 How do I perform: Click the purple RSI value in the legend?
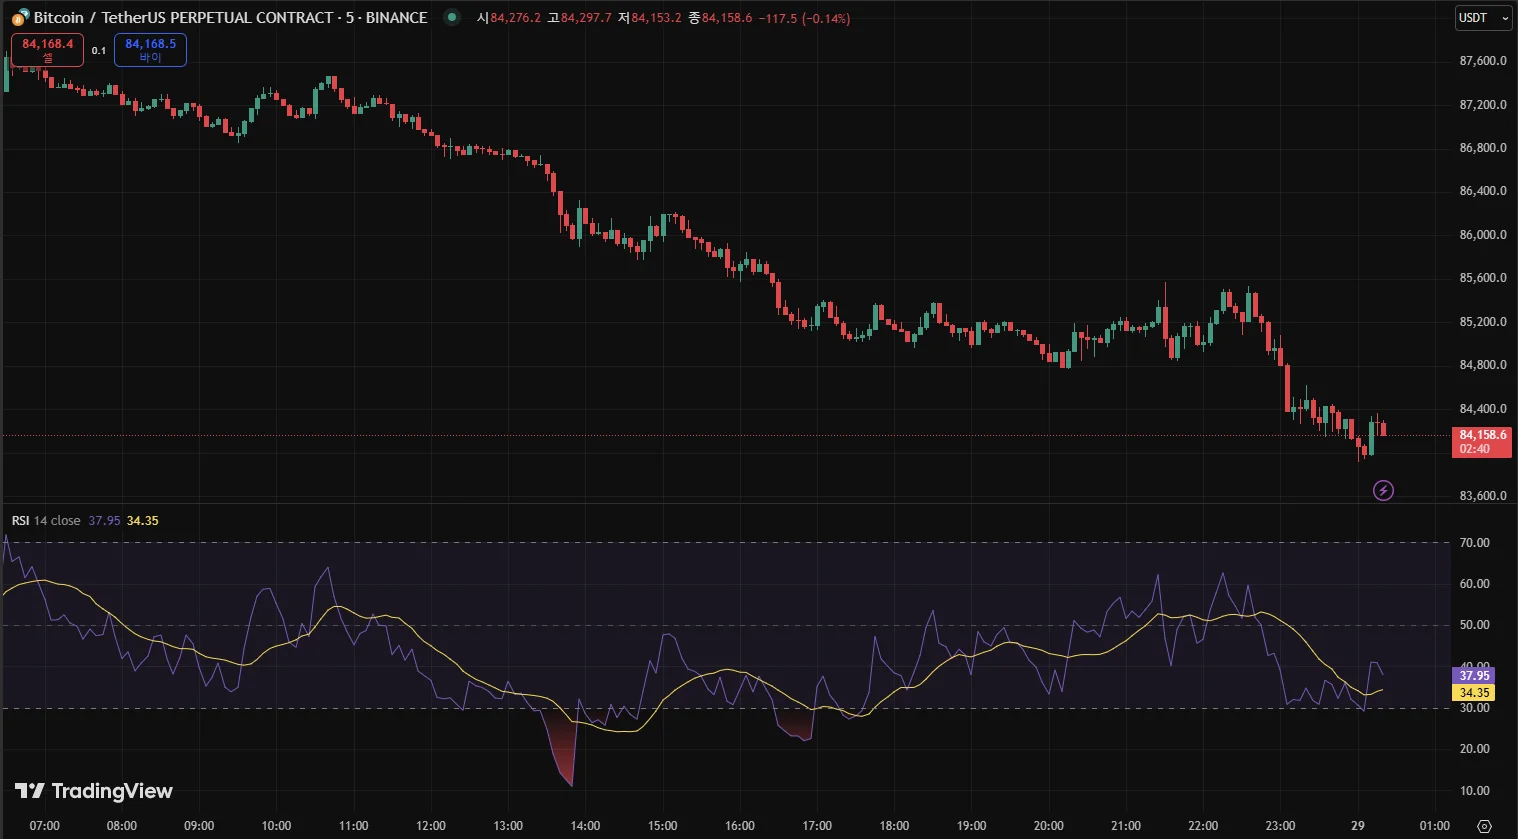[x=104, y=521]
